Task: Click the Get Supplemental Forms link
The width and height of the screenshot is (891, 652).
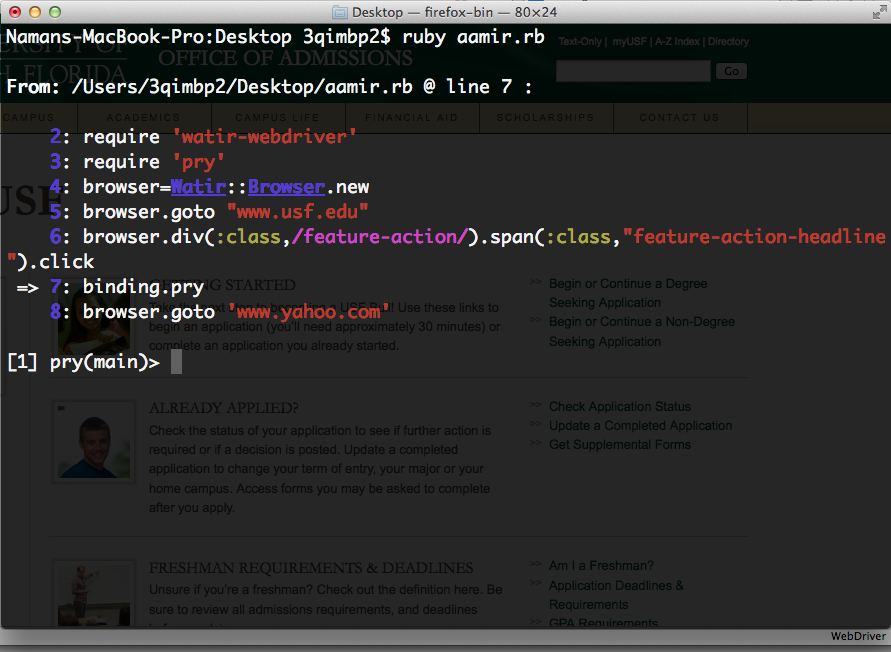Action: point(619,445)
